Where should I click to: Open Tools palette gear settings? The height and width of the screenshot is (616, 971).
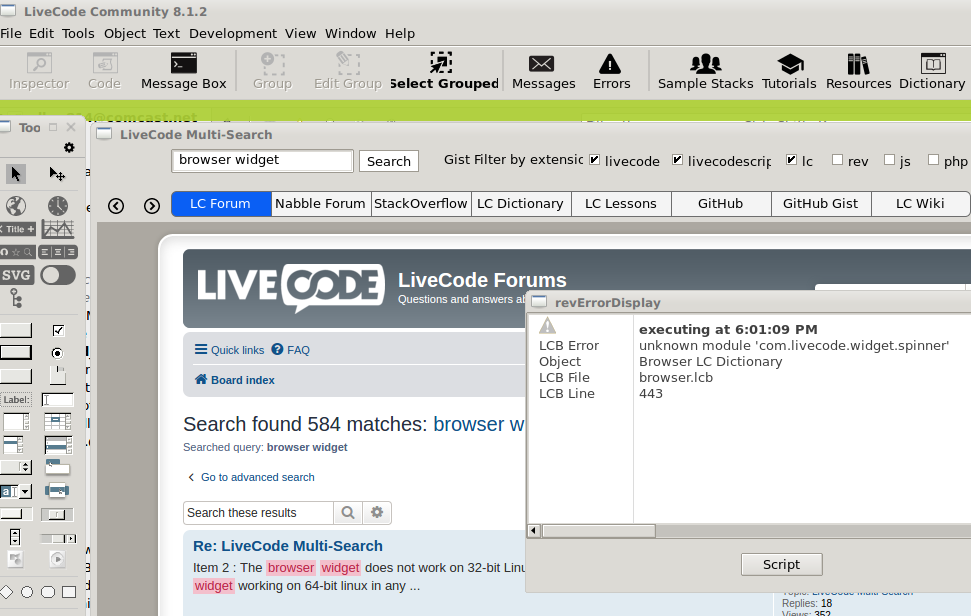pos(69,147)
